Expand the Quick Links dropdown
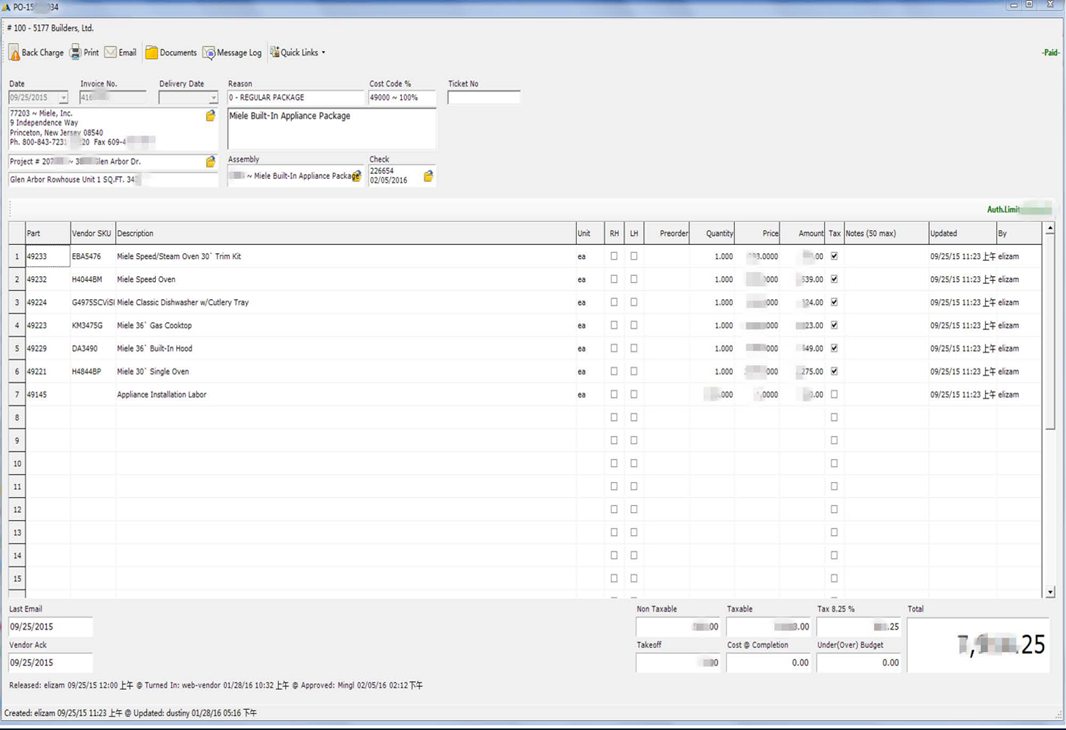1066x730 pixels. coord(299,53)
